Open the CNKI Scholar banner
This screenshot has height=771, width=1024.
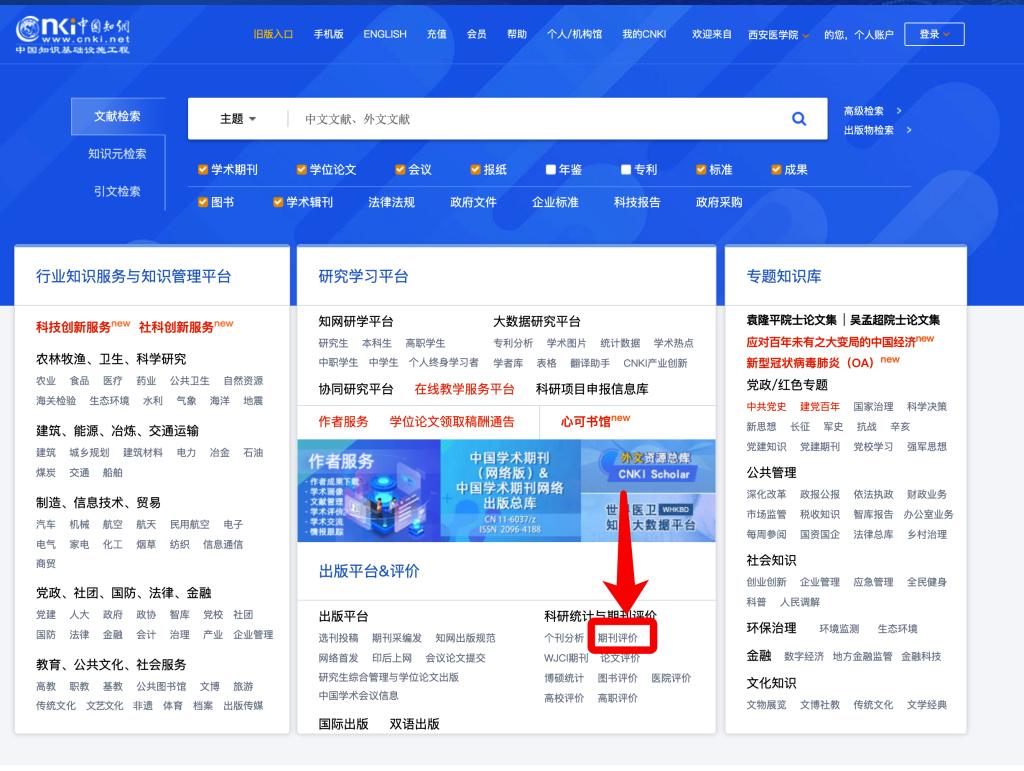648,465
